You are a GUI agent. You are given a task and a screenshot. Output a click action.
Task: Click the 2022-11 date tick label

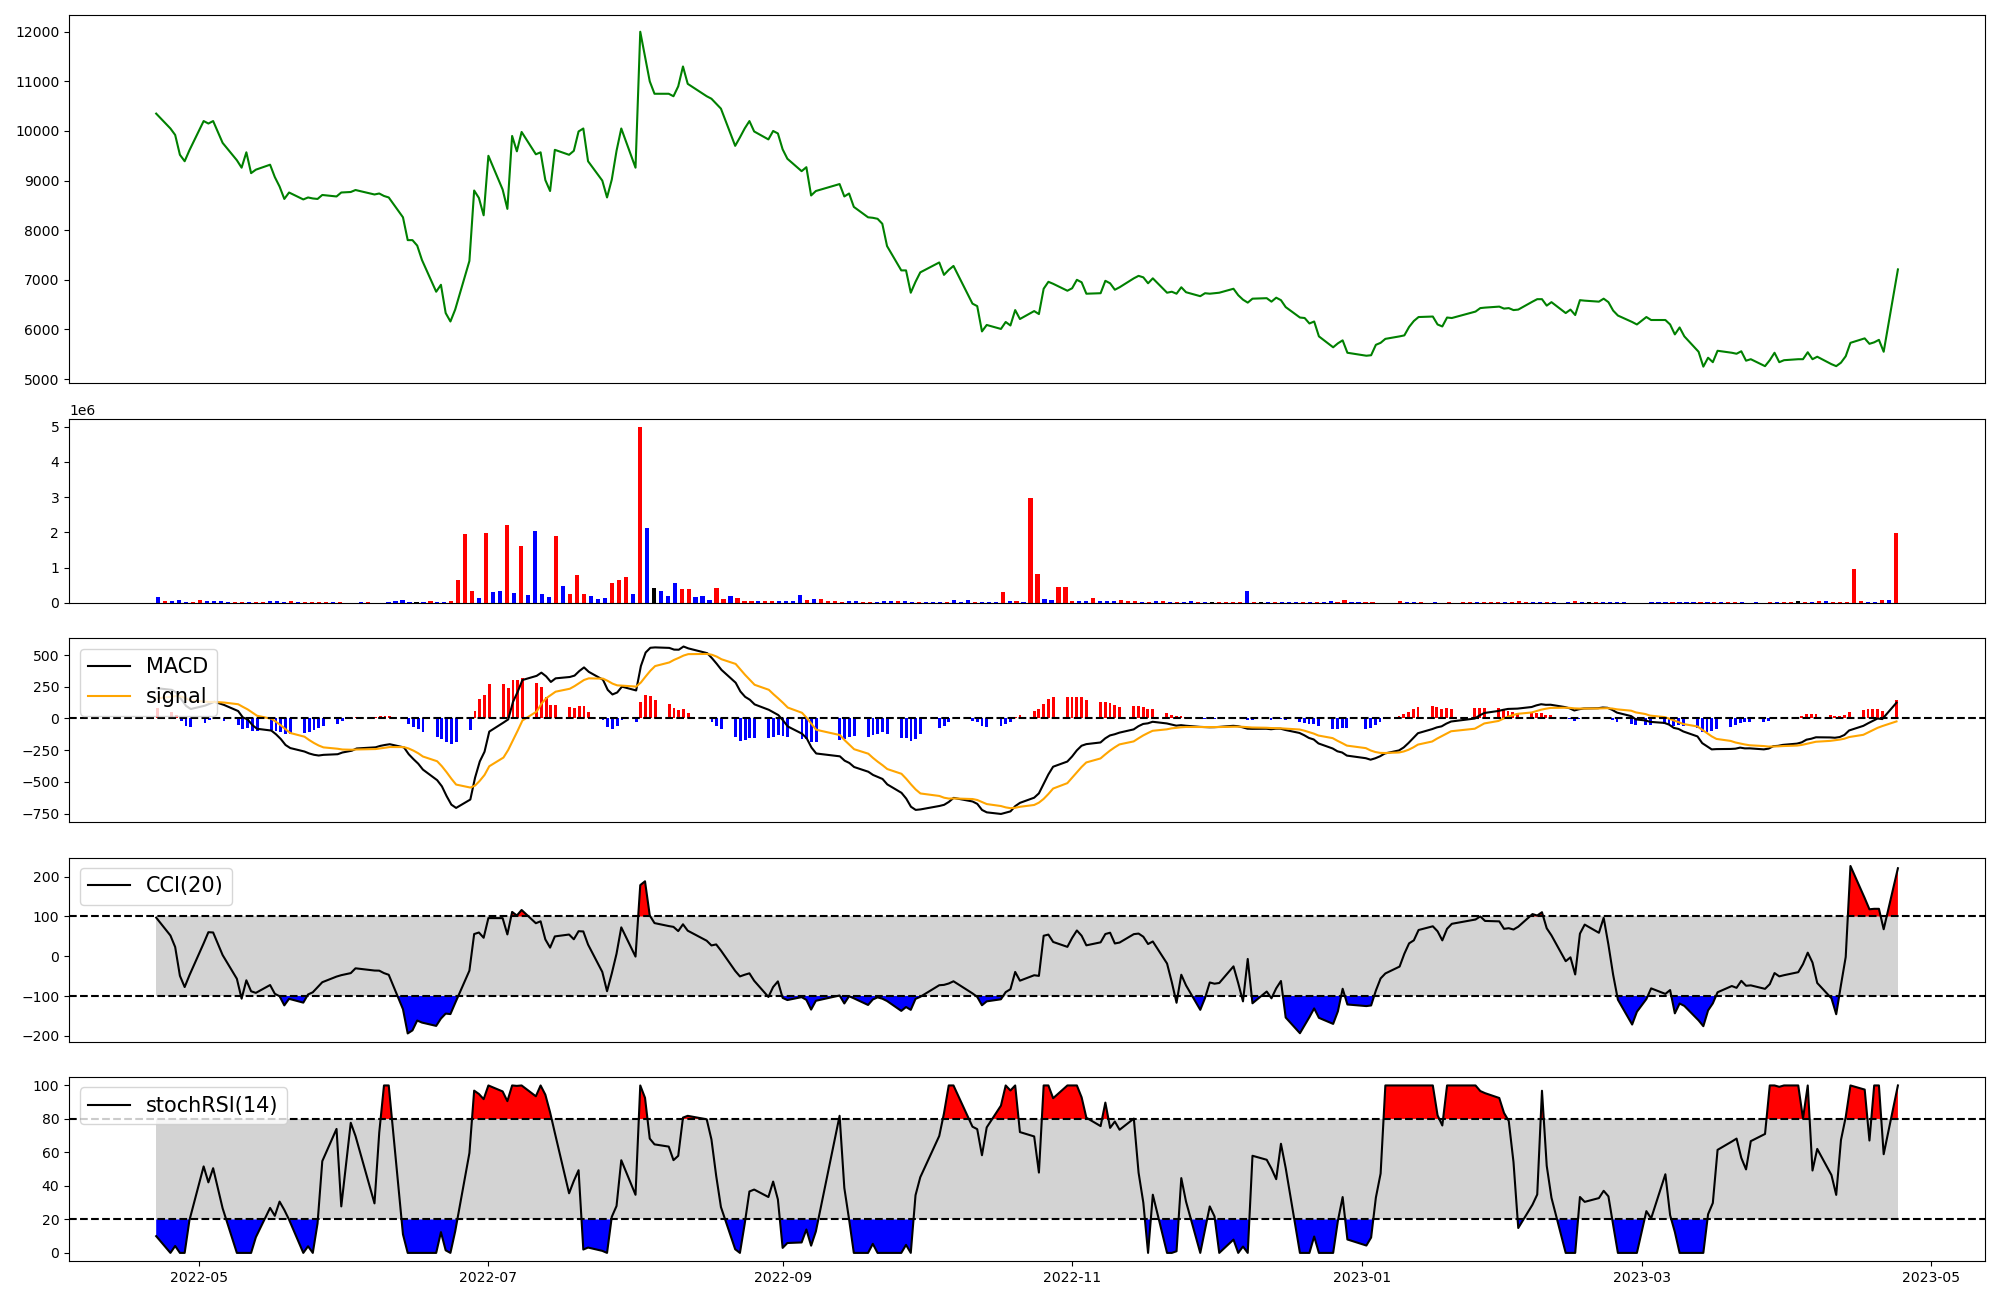(x=1072, y=1277)
